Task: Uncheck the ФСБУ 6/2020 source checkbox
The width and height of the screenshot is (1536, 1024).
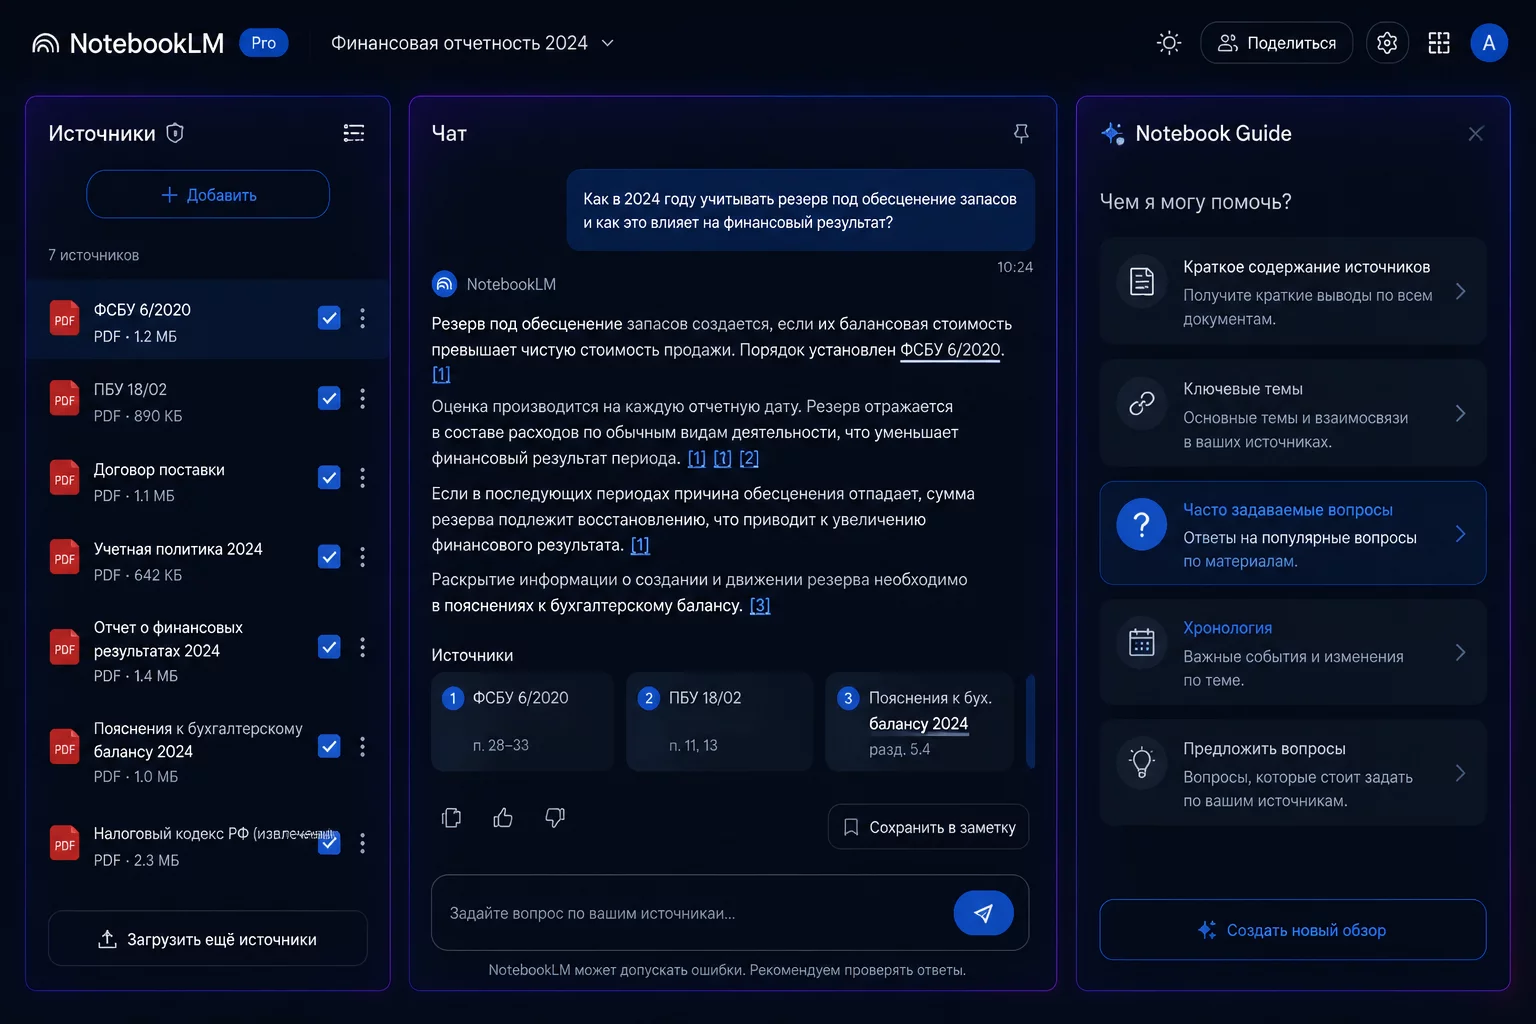Action: click(x=329, y=318)
